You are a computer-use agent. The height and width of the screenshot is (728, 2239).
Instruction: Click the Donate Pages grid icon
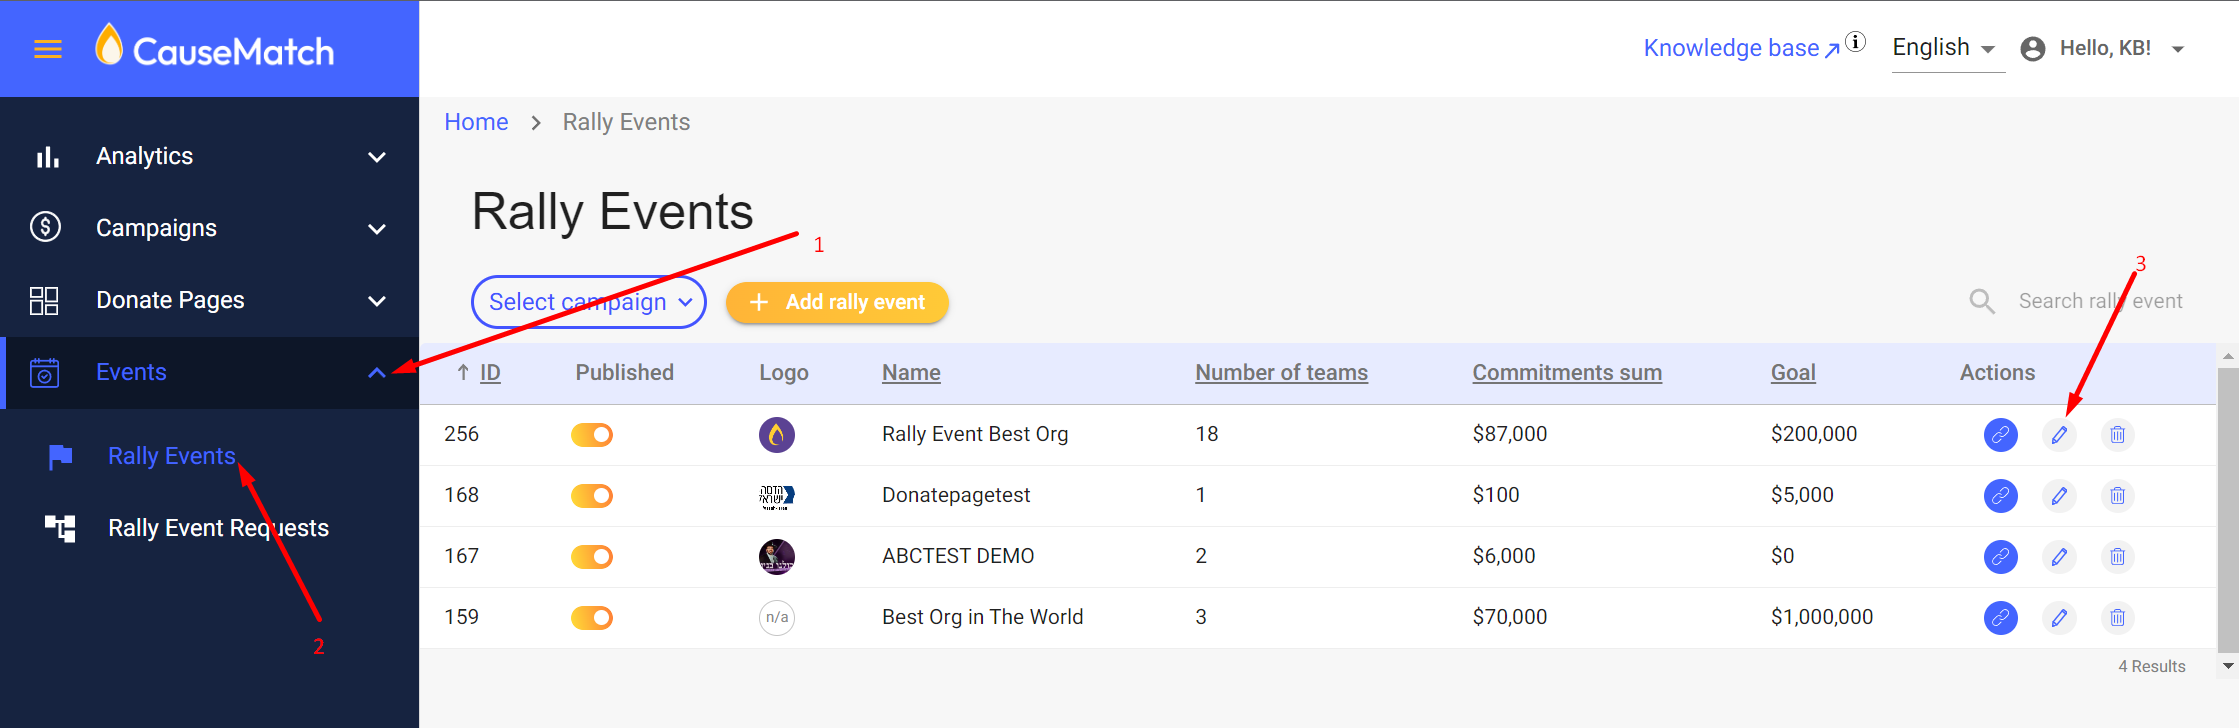click(44, 300)
